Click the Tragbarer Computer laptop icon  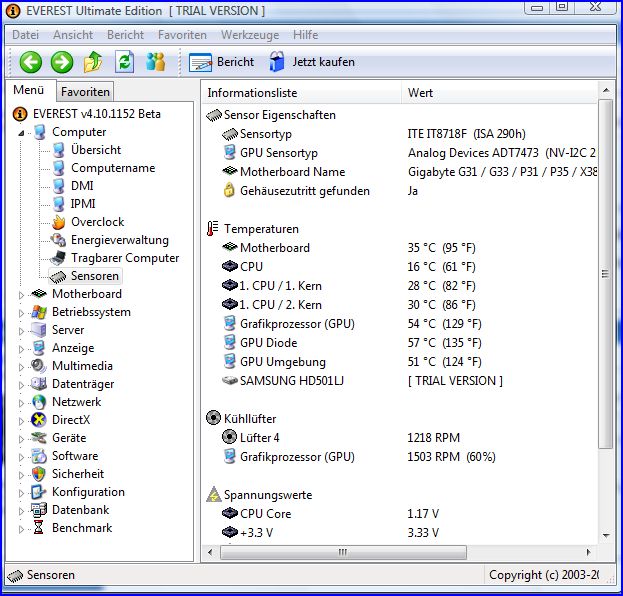click(58, 258)
